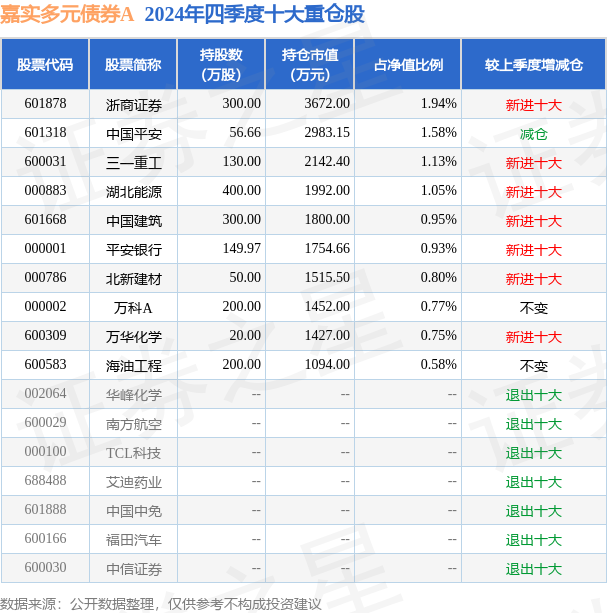Viewport: 607px width, 613px height.
Task: Select the 持仓市值(万元) column header
Action: 310,65
